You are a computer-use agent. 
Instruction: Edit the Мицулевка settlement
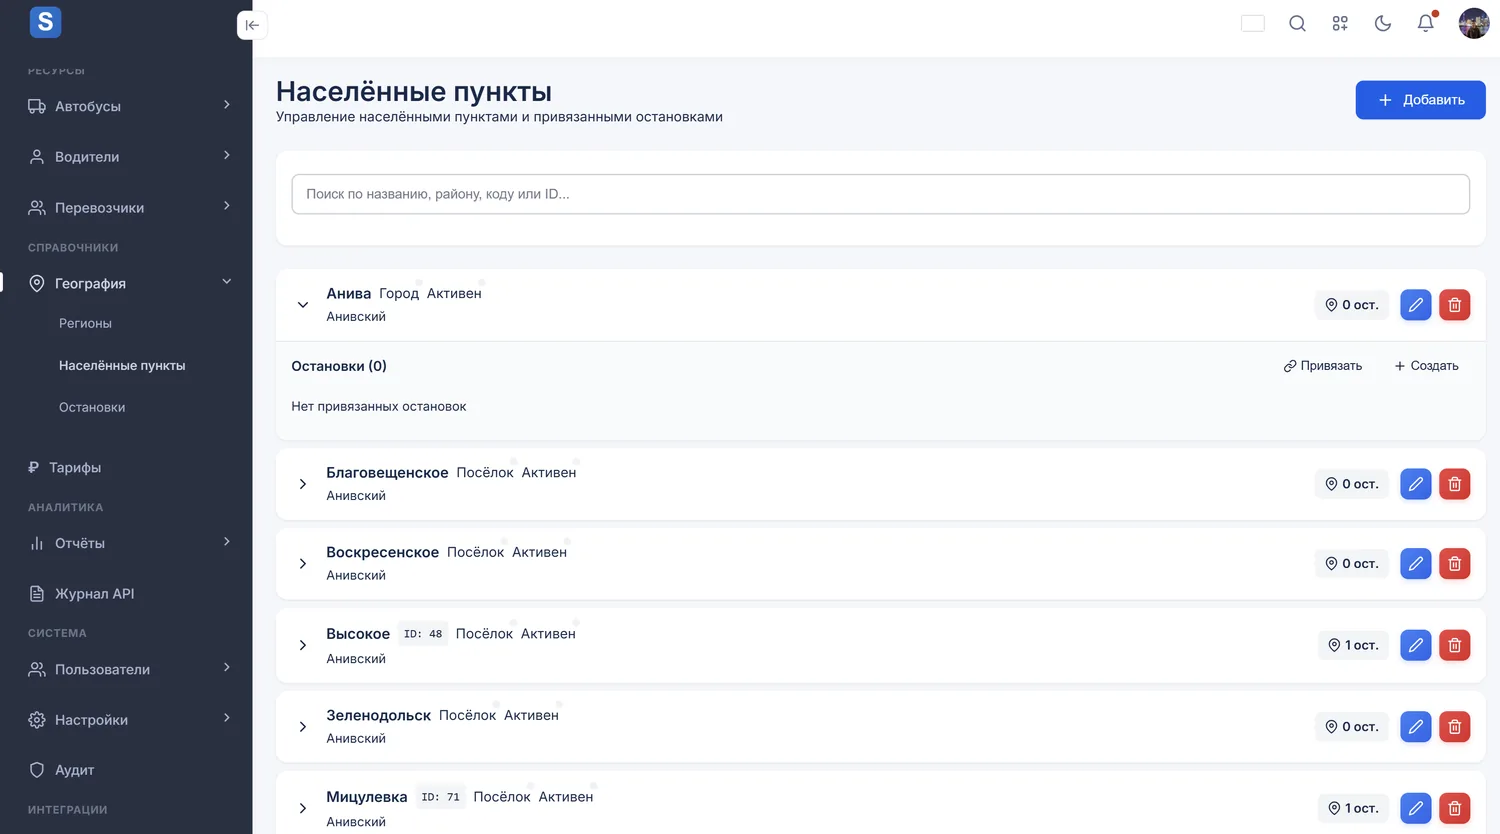pos(1415,808)
